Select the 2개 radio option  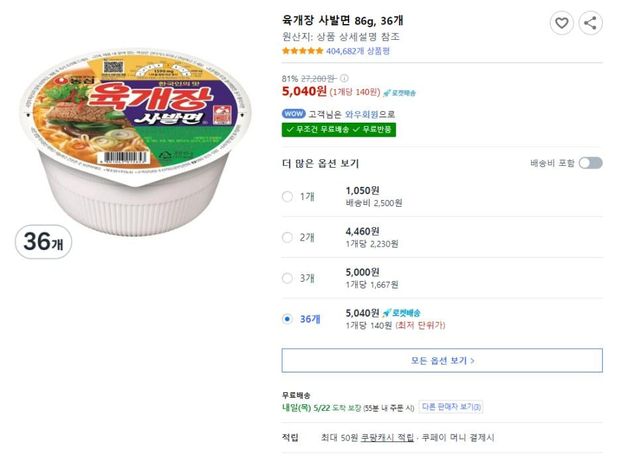coord(288,237)
